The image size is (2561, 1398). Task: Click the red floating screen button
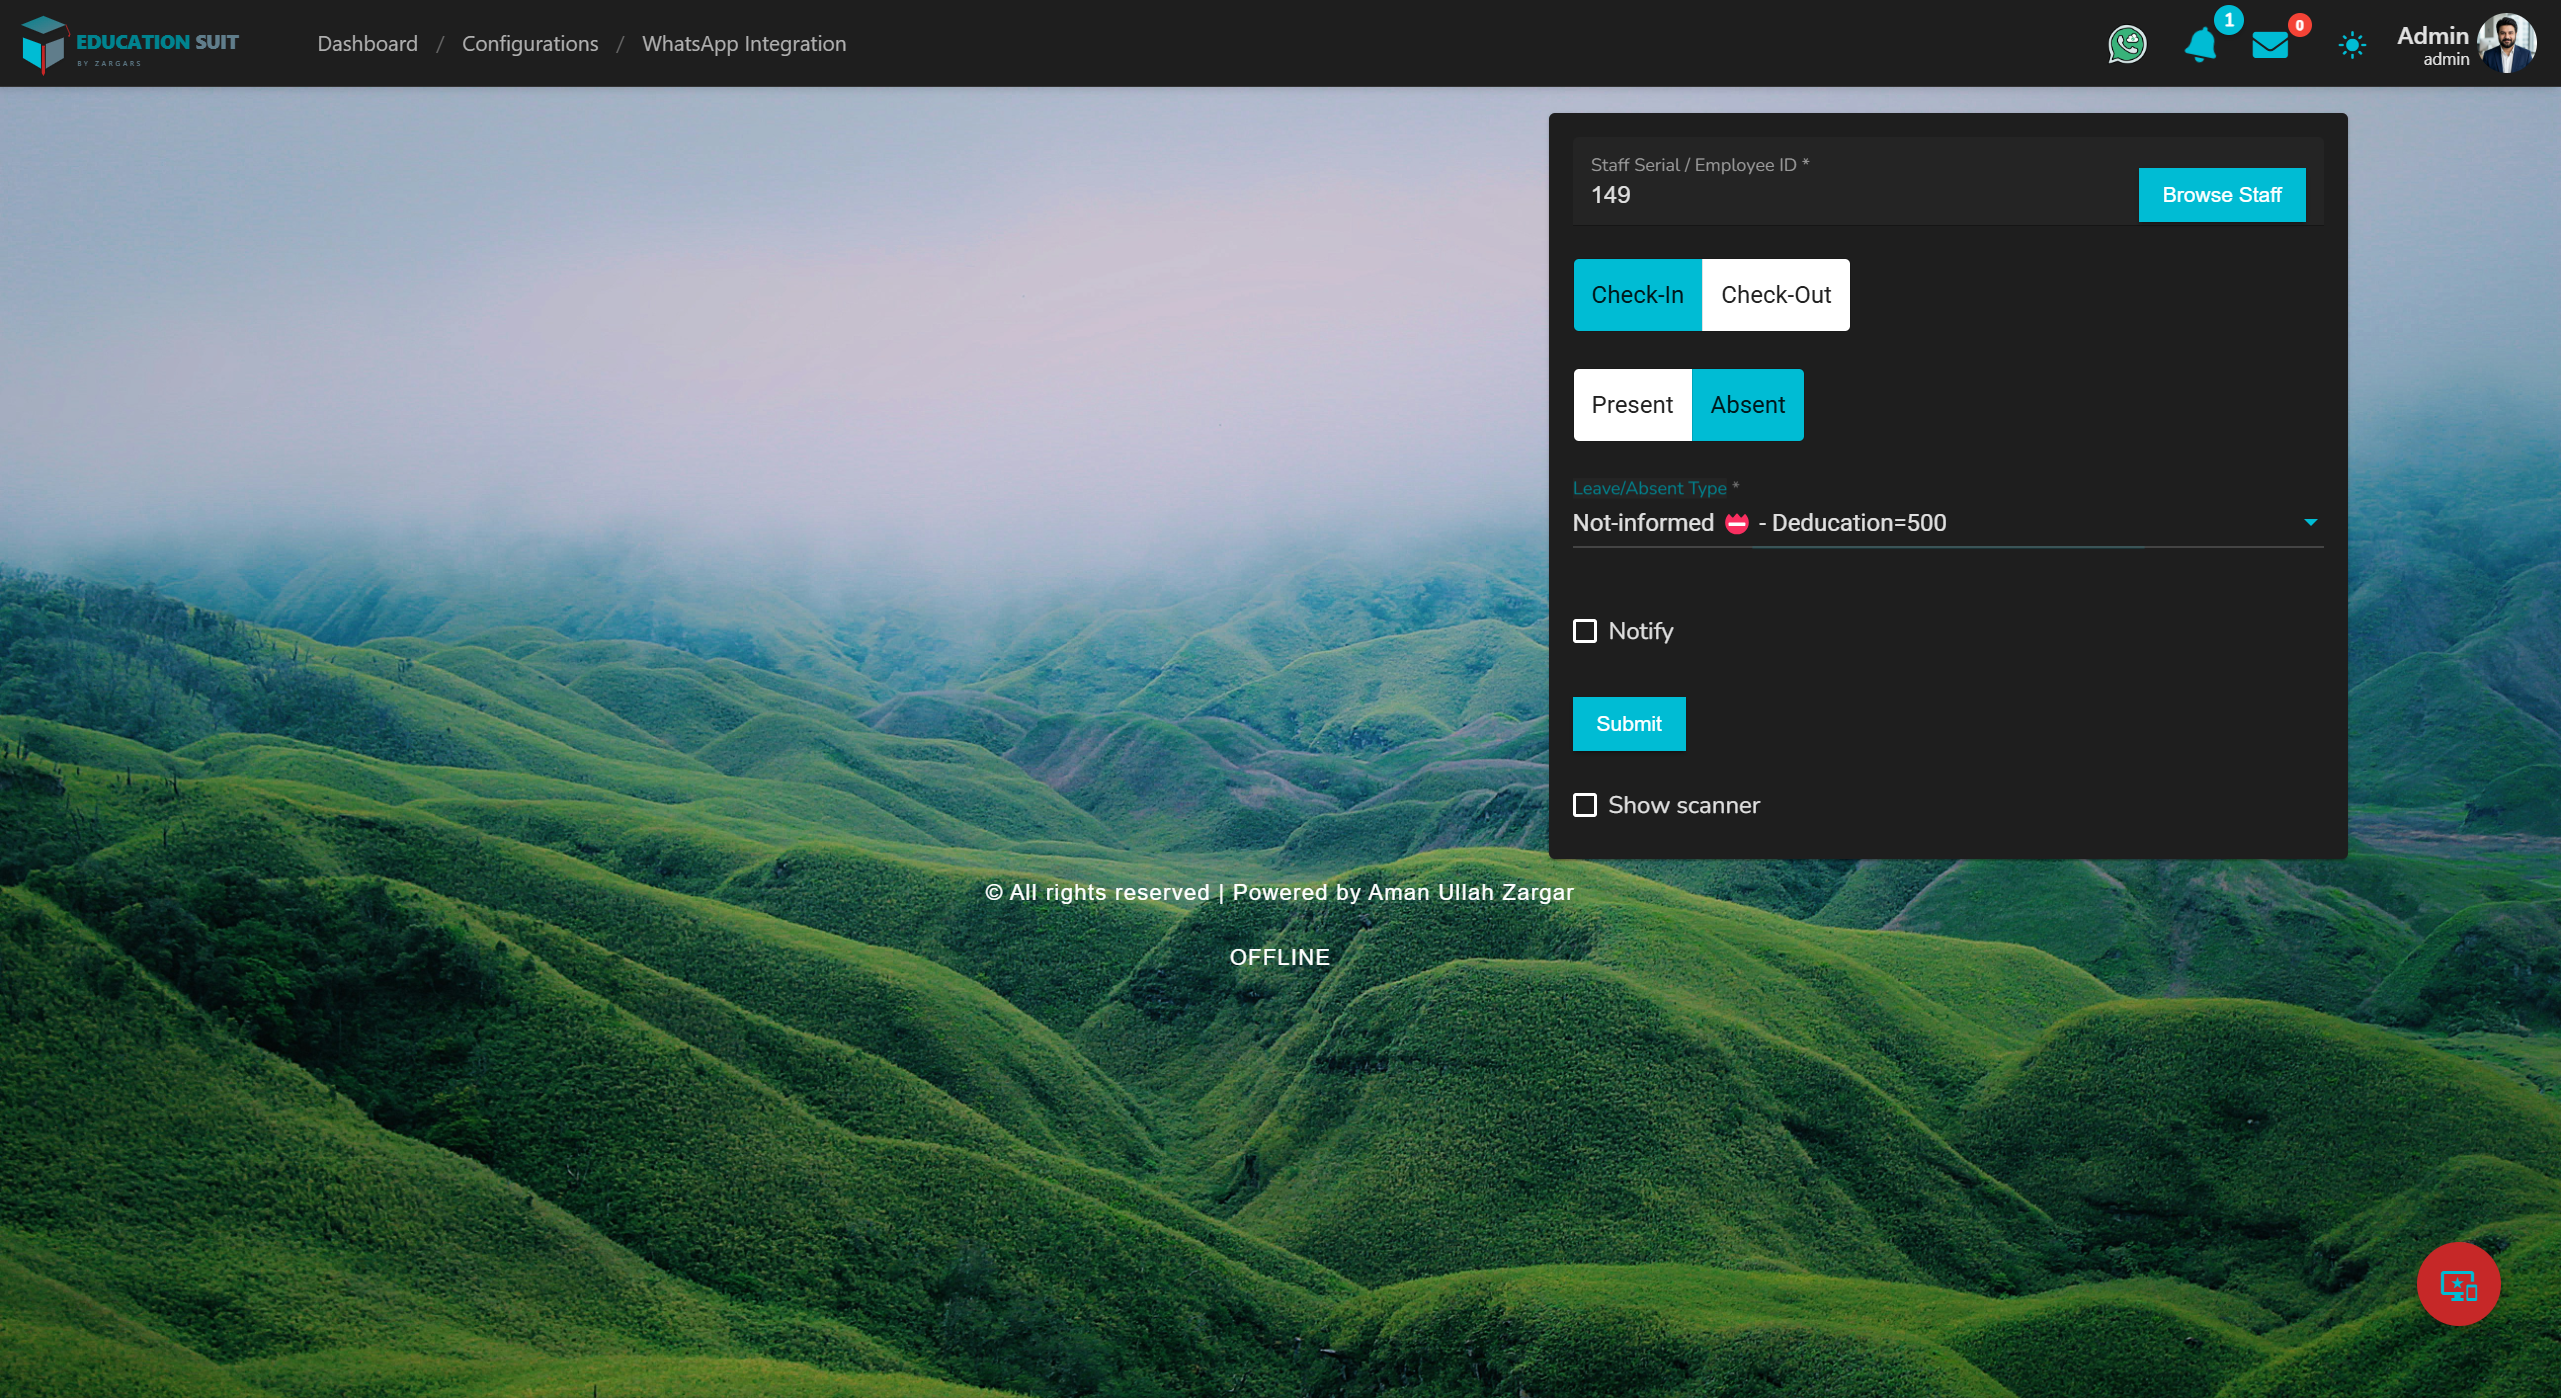pyautogui.click(x=2458, y=1284)
